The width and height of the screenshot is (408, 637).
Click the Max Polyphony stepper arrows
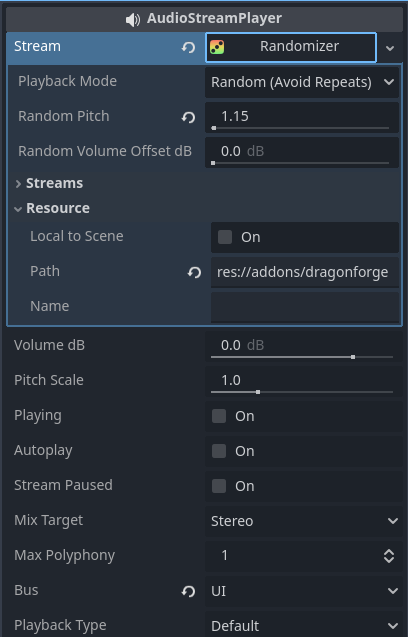tap(389, 556)
